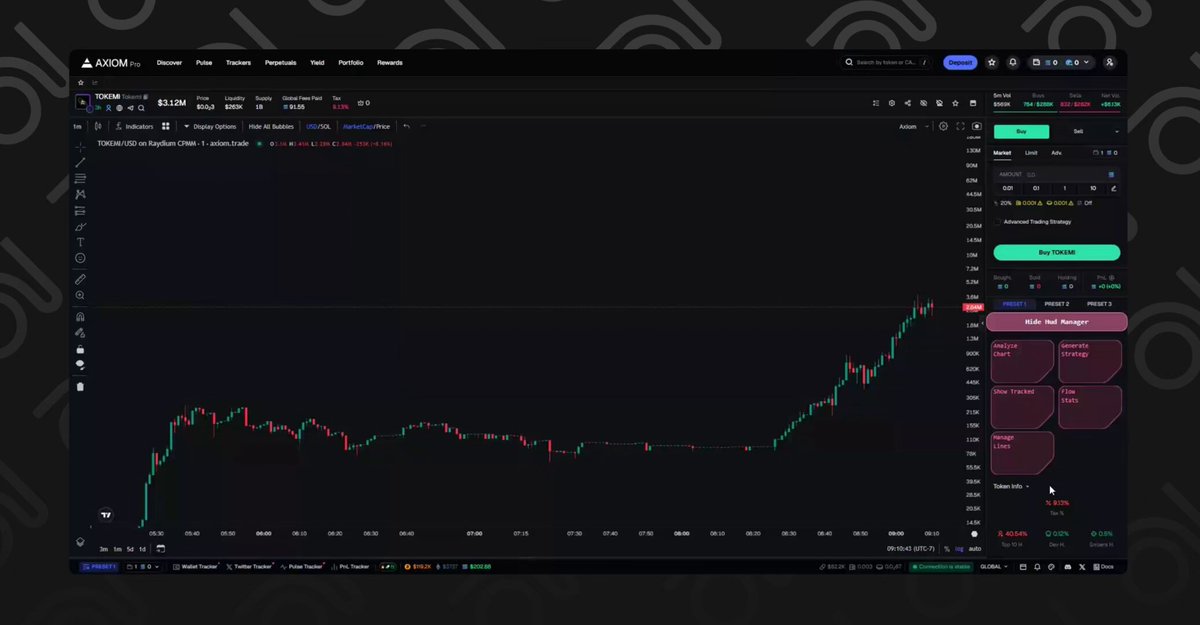Open the Pulse page
Image resolution: width=1200 pixels, height=625 pixels.
point(204,62)
